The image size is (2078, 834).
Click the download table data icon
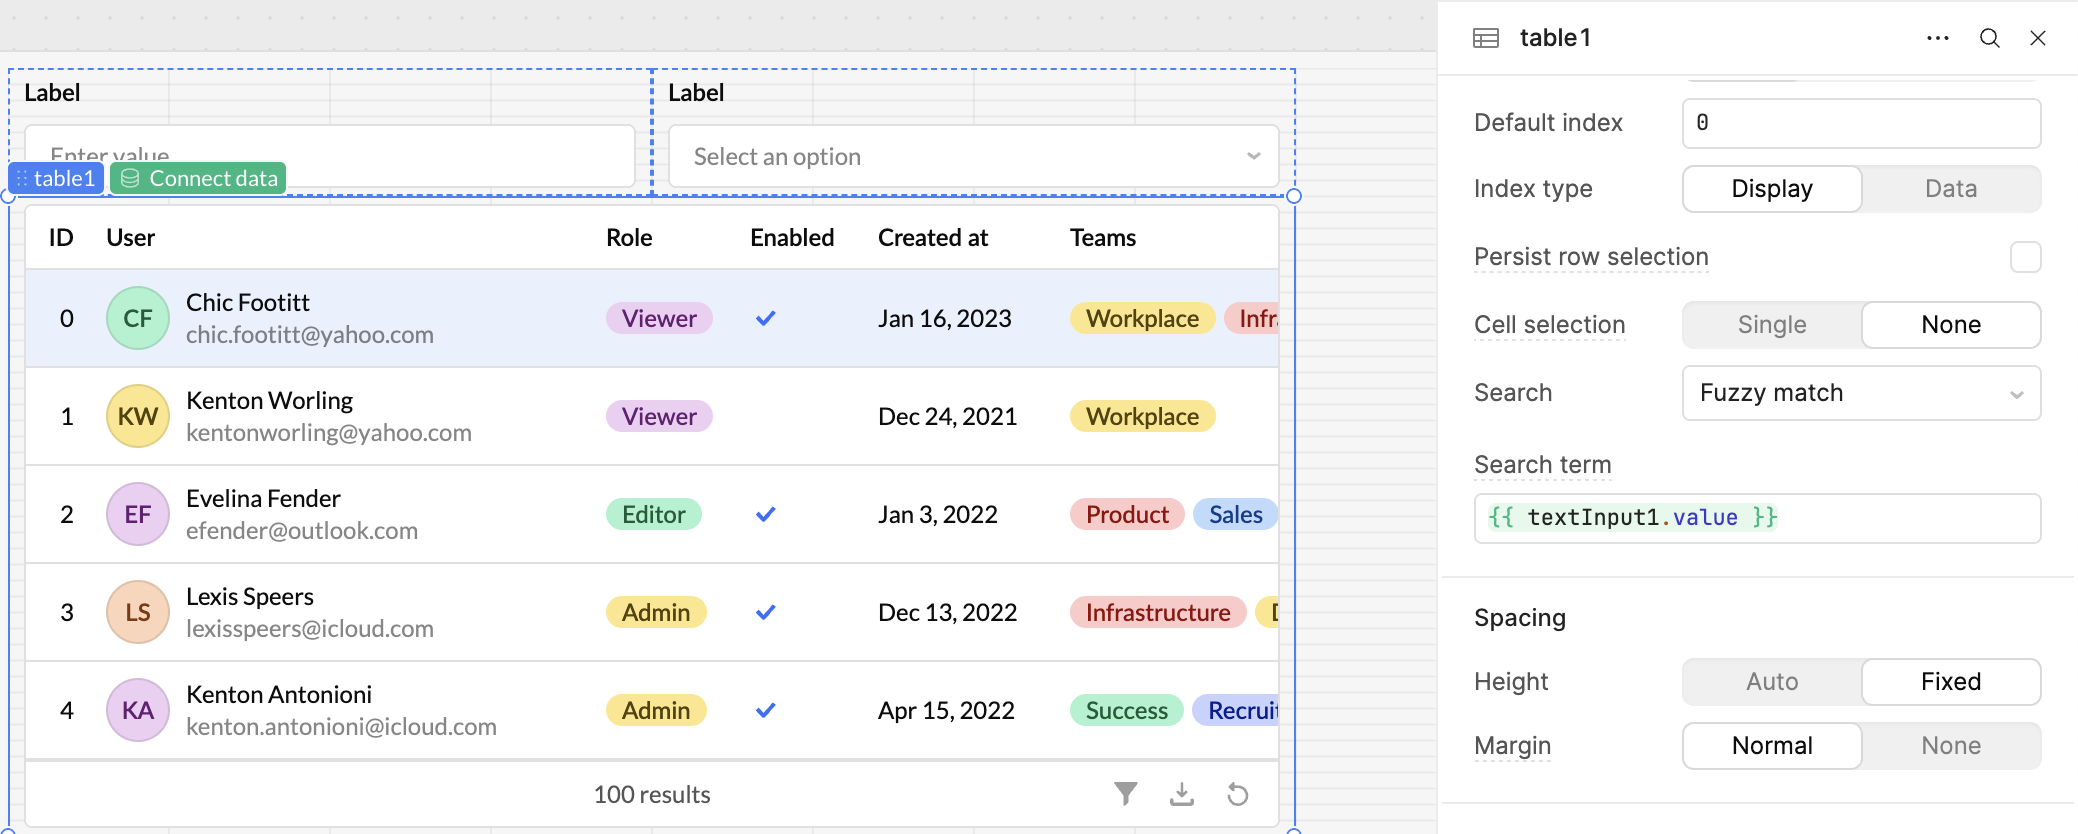[1182, 794]
